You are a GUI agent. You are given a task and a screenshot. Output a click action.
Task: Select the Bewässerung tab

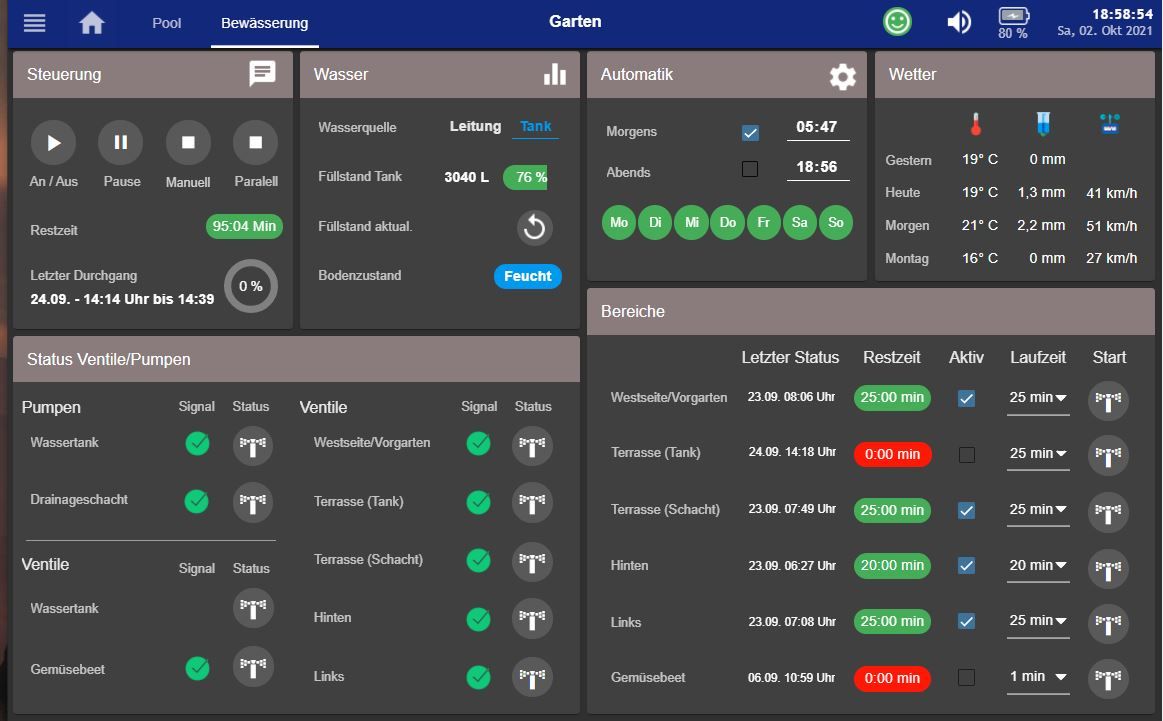pos(264,23)
